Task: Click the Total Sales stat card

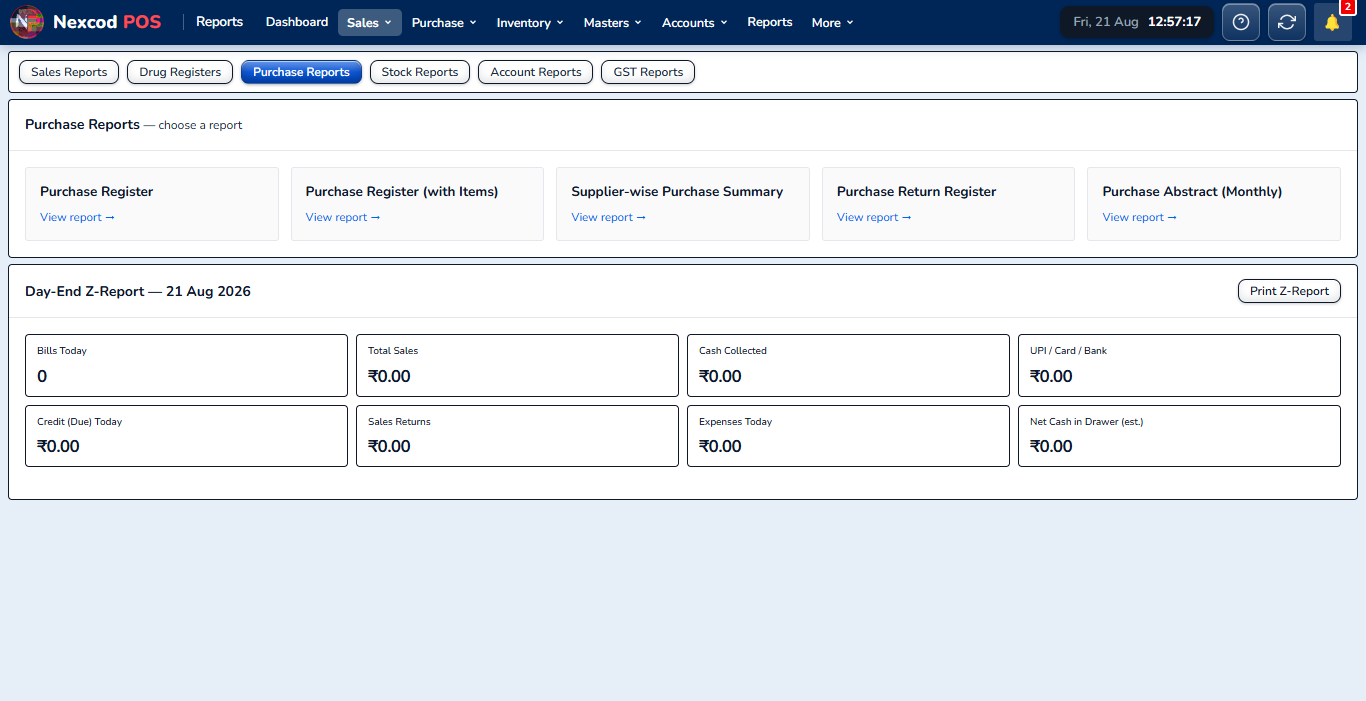Action: point(517,365)
